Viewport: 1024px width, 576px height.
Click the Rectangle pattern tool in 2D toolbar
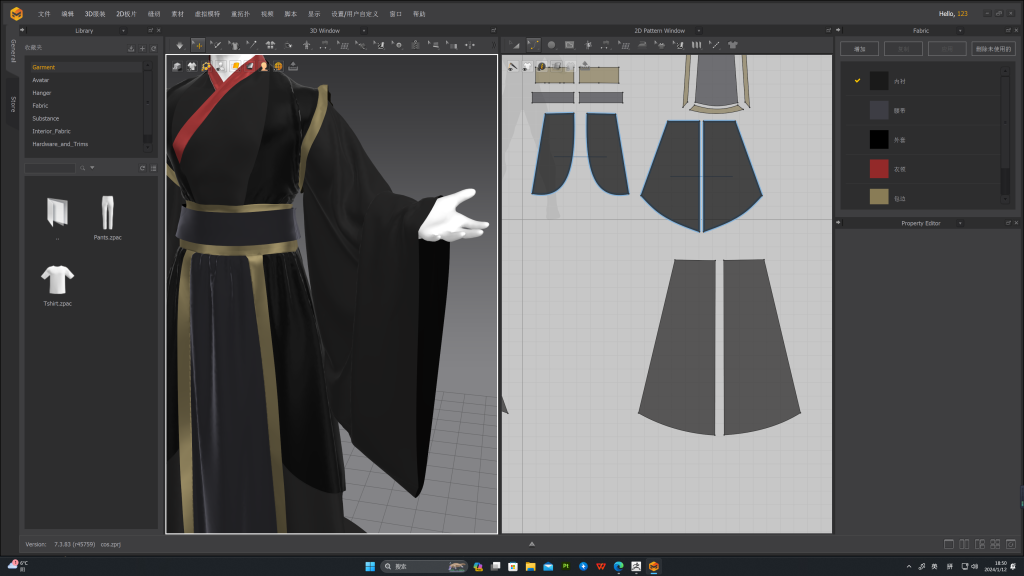click(x=569, y=45)
